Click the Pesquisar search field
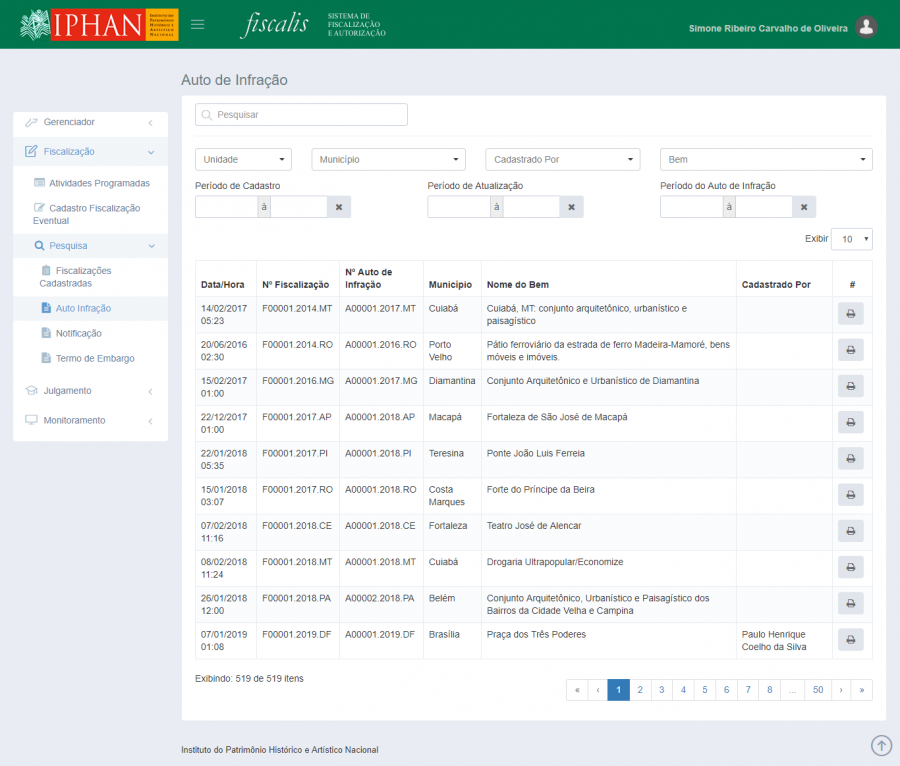This screenshot has height=766, width=900. pos(301,115)
